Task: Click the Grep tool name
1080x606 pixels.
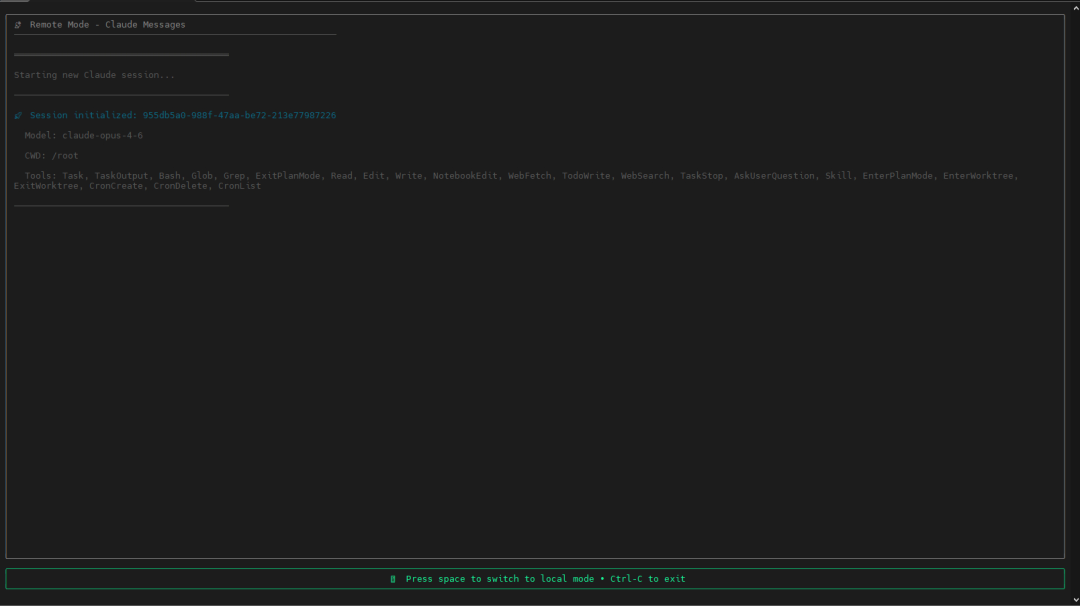Action: pos(234,176)
